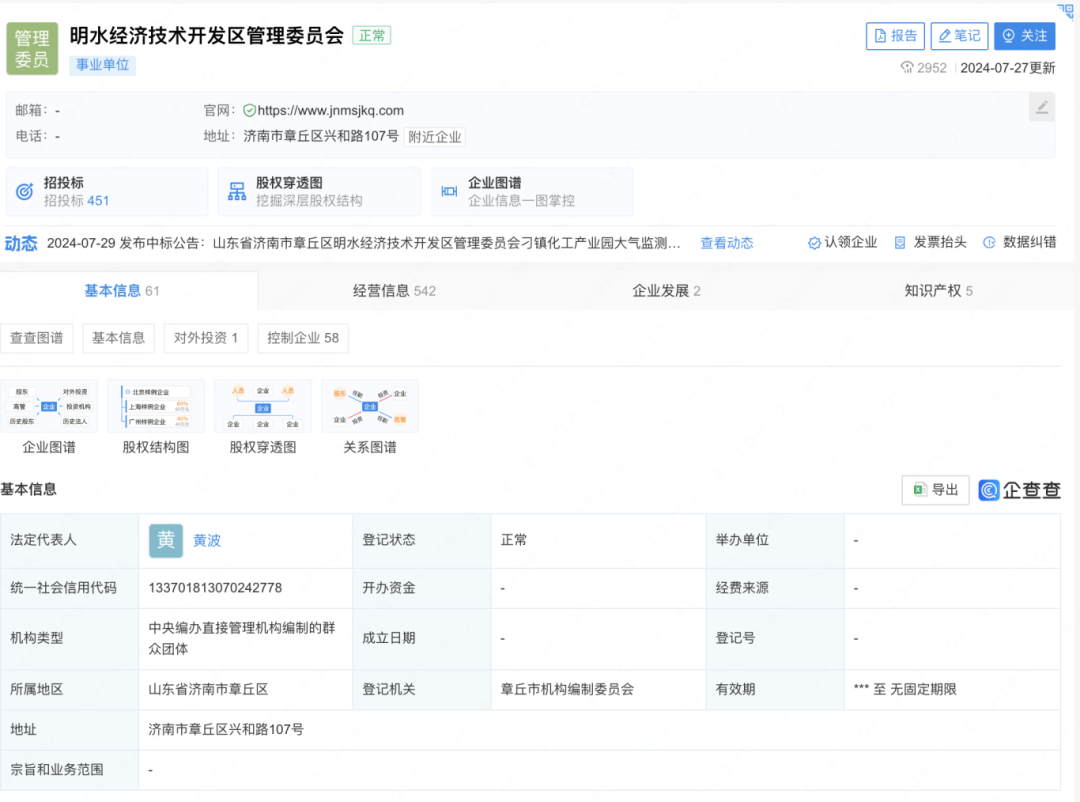Open the 企业图谱 card with icon
Viewport: 1080px width, 802px height.
pos(531,191)
